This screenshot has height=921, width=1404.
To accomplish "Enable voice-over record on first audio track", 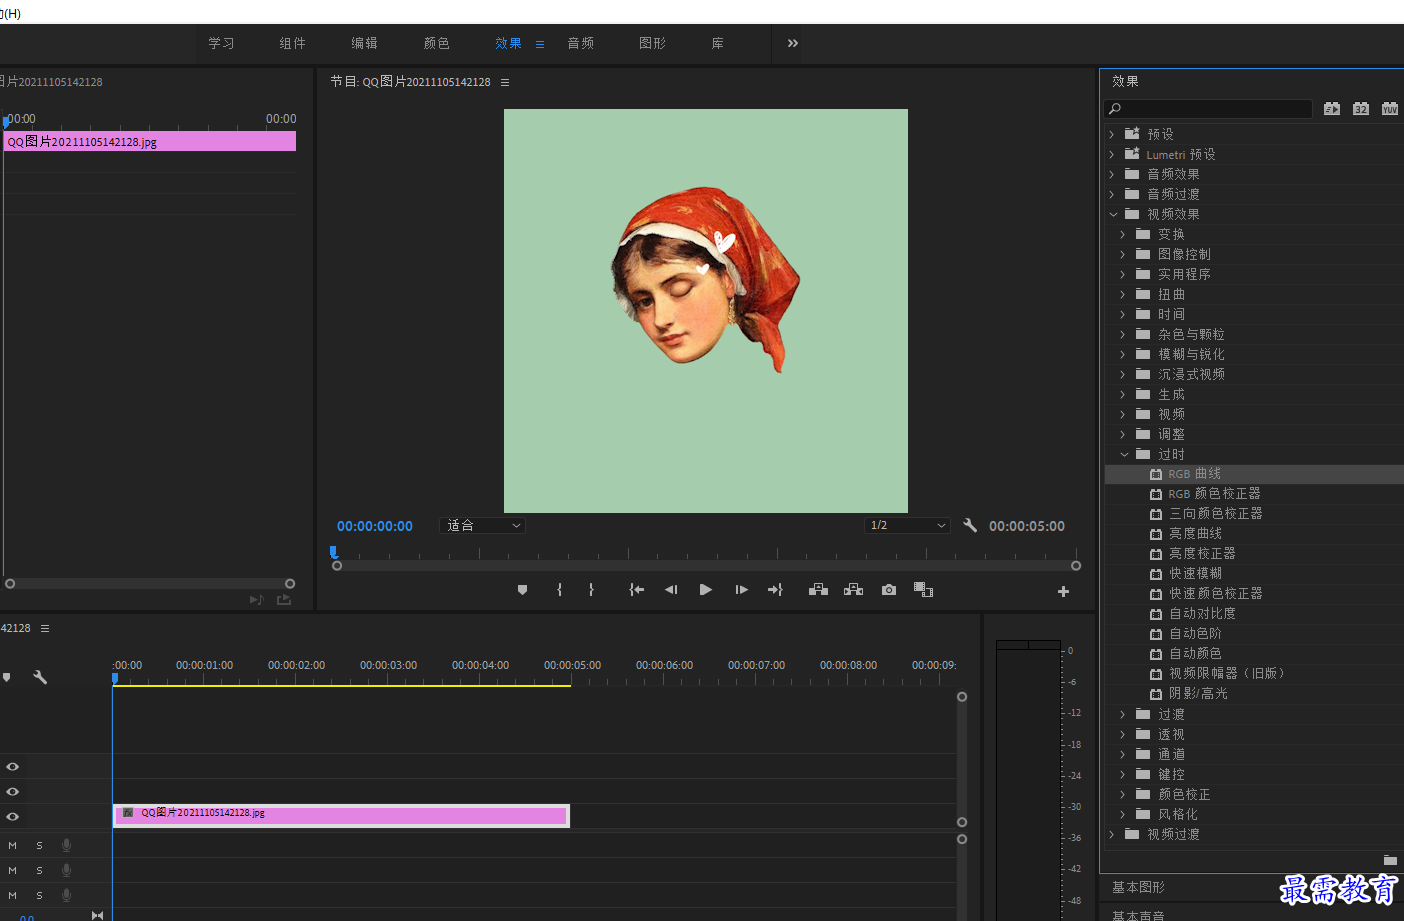I will pyautogui.click(x=67, y=845).
